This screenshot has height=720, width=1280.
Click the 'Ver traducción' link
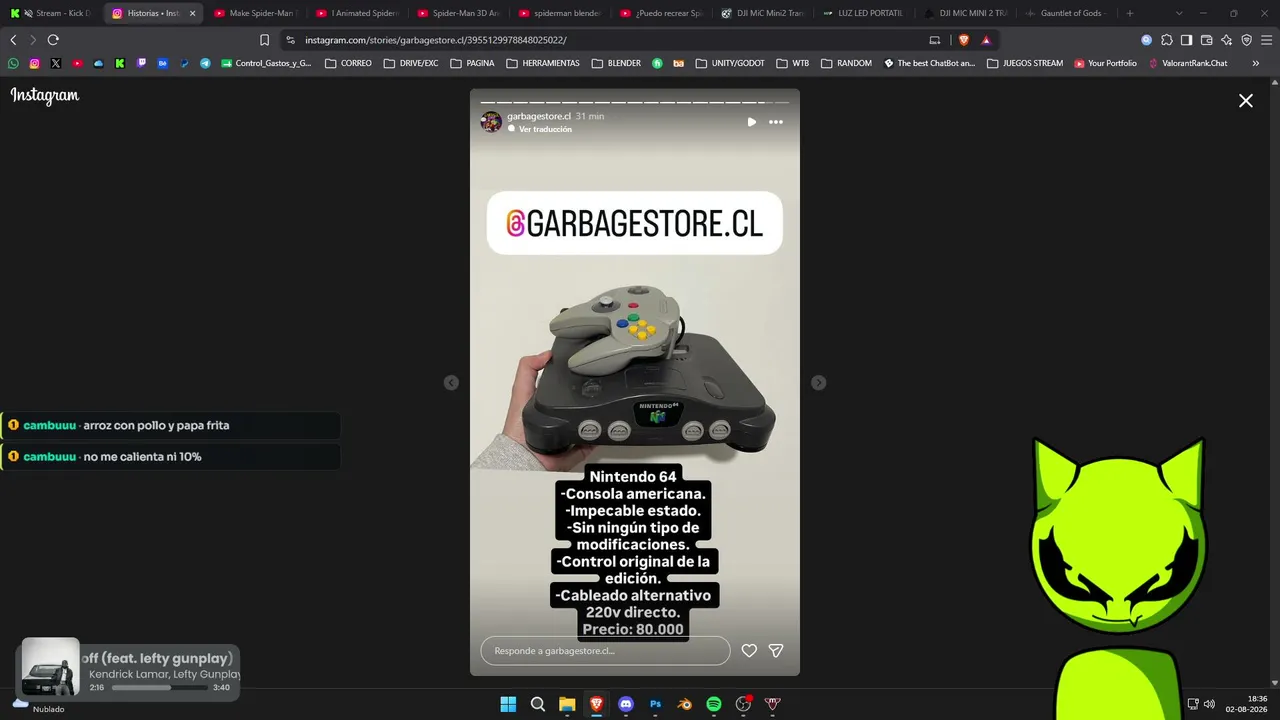click(x=545, y=129)
